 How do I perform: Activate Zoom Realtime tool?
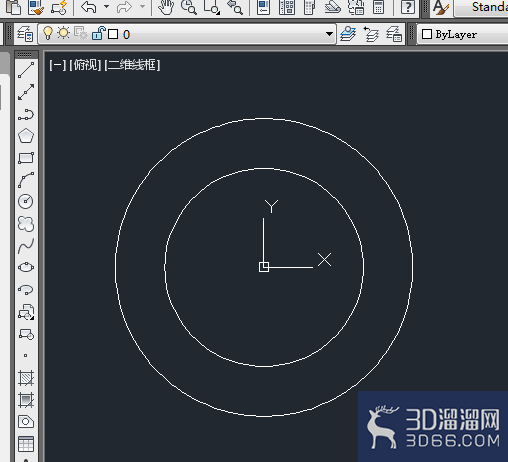189,7
